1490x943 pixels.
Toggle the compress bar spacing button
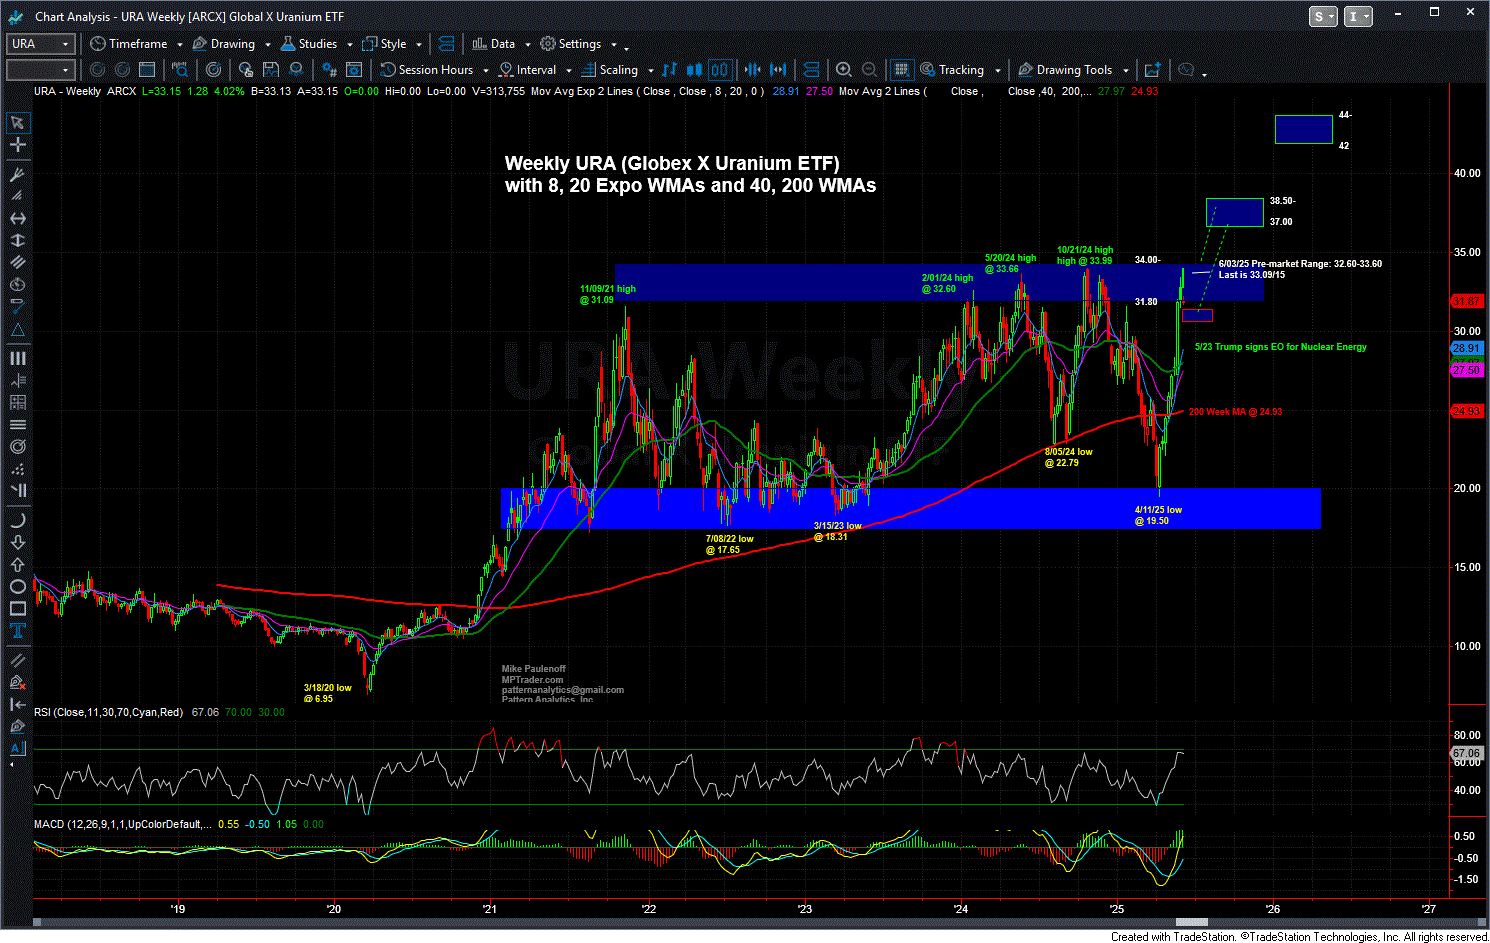coord(753,70)
